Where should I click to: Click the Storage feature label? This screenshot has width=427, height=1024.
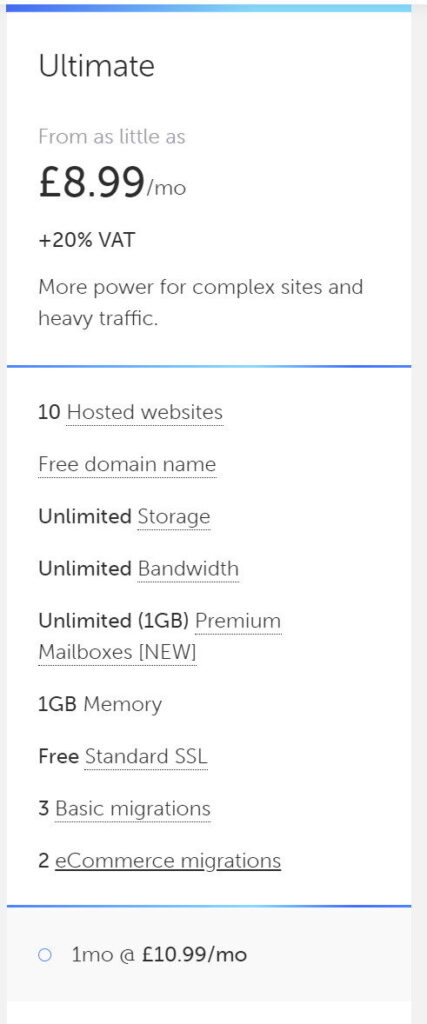(x=174, y=517)
